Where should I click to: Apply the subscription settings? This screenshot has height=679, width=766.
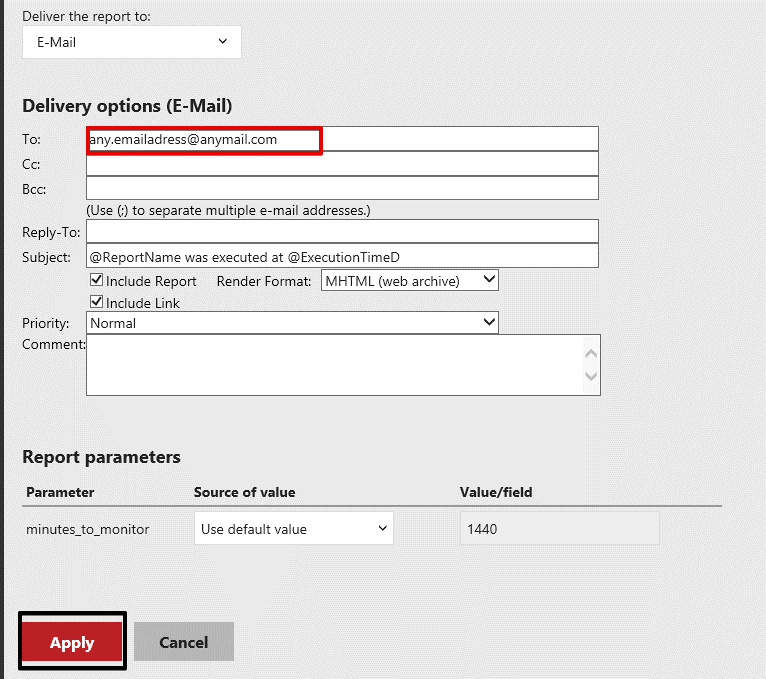[72, 643]
